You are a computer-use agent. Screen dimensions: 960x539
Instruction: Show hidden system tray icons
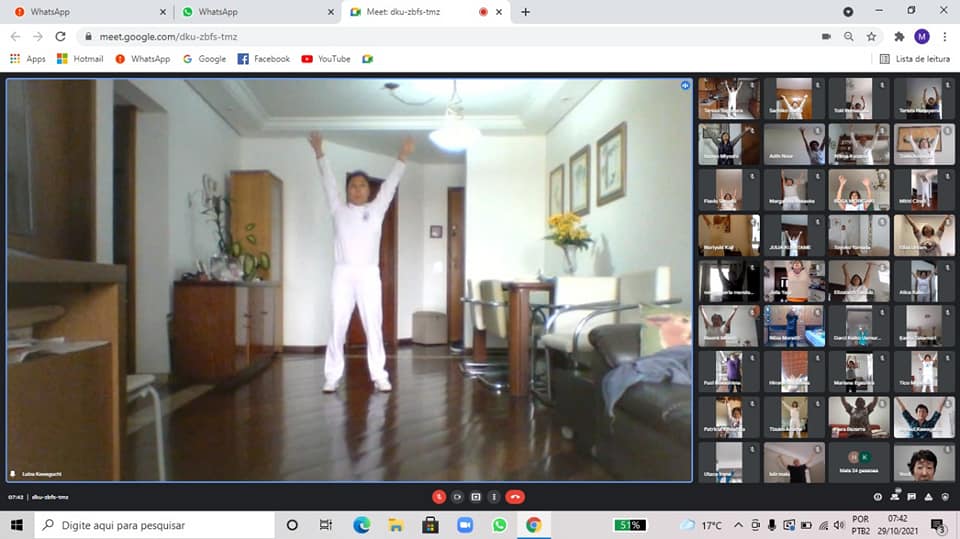click(738, 525)
